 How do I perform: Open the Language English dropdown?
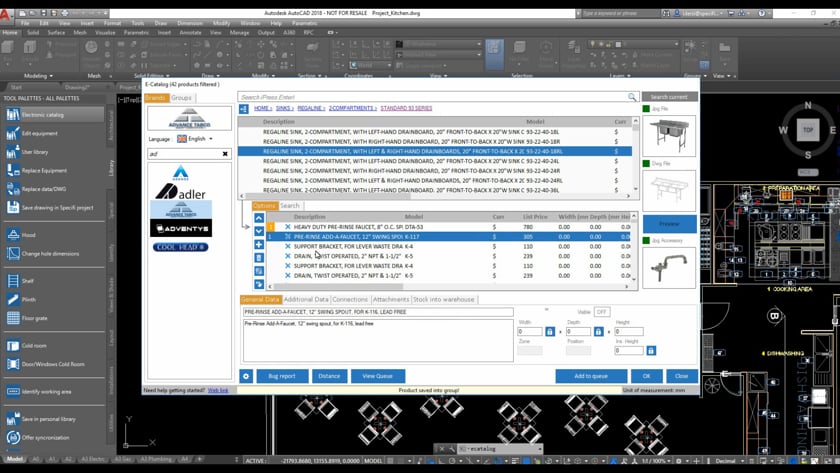pos(195,139)
